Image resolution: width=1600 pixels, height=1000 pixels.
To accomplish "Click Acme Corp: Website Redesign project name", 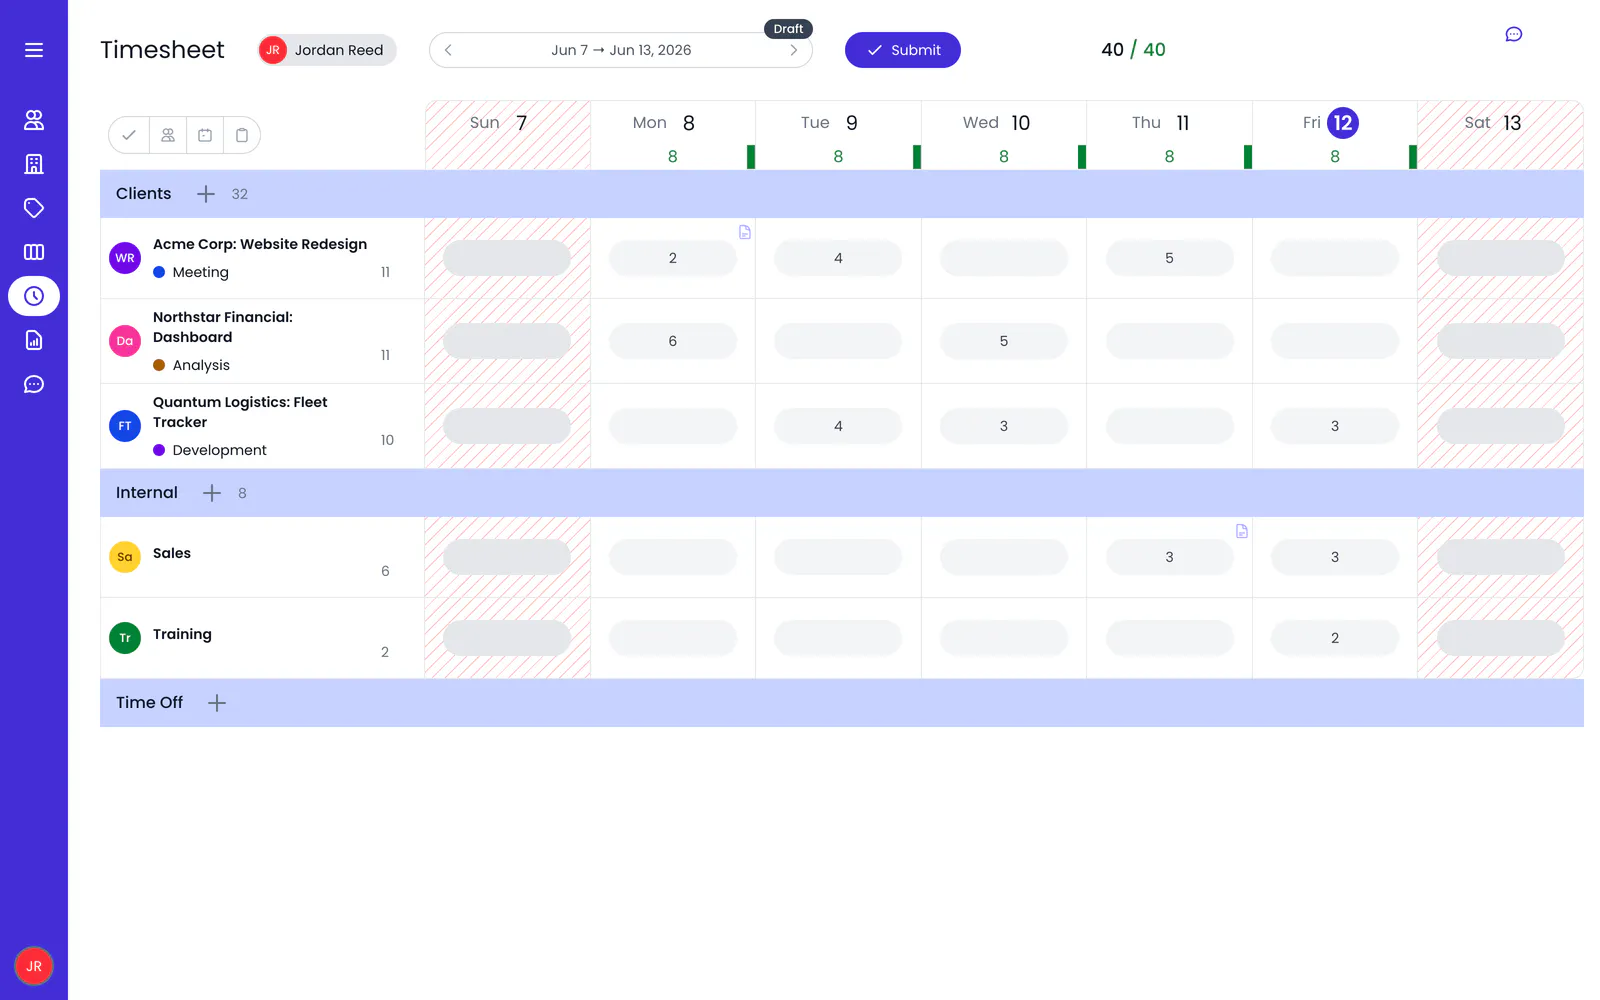I will (x=260, y=244).
